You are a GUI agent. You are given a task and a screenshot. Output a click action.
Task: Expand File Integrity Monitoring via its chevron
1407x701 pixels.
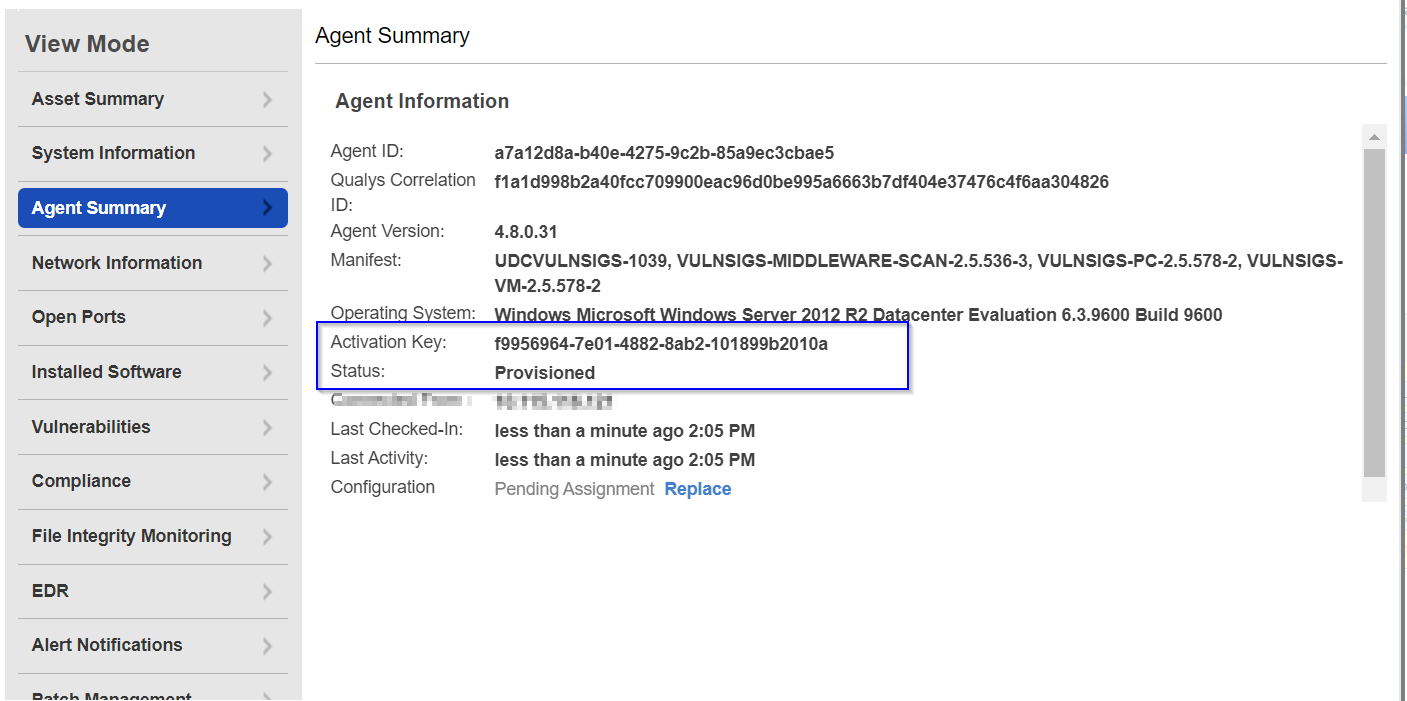(x=267, y=537)
